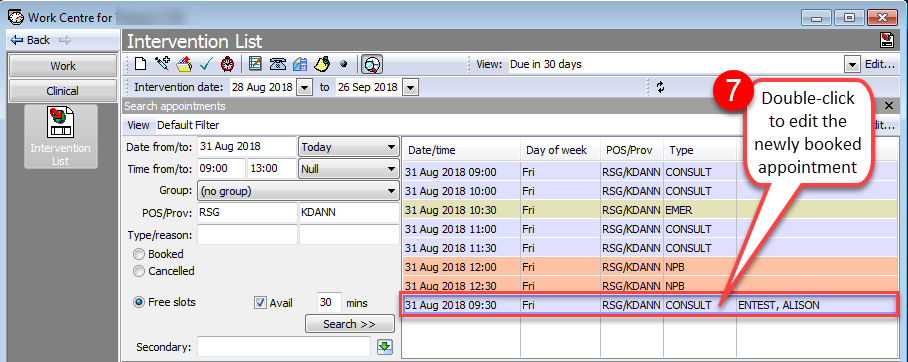
Task: Click the telephone toolbar icon
Action: 277,64
